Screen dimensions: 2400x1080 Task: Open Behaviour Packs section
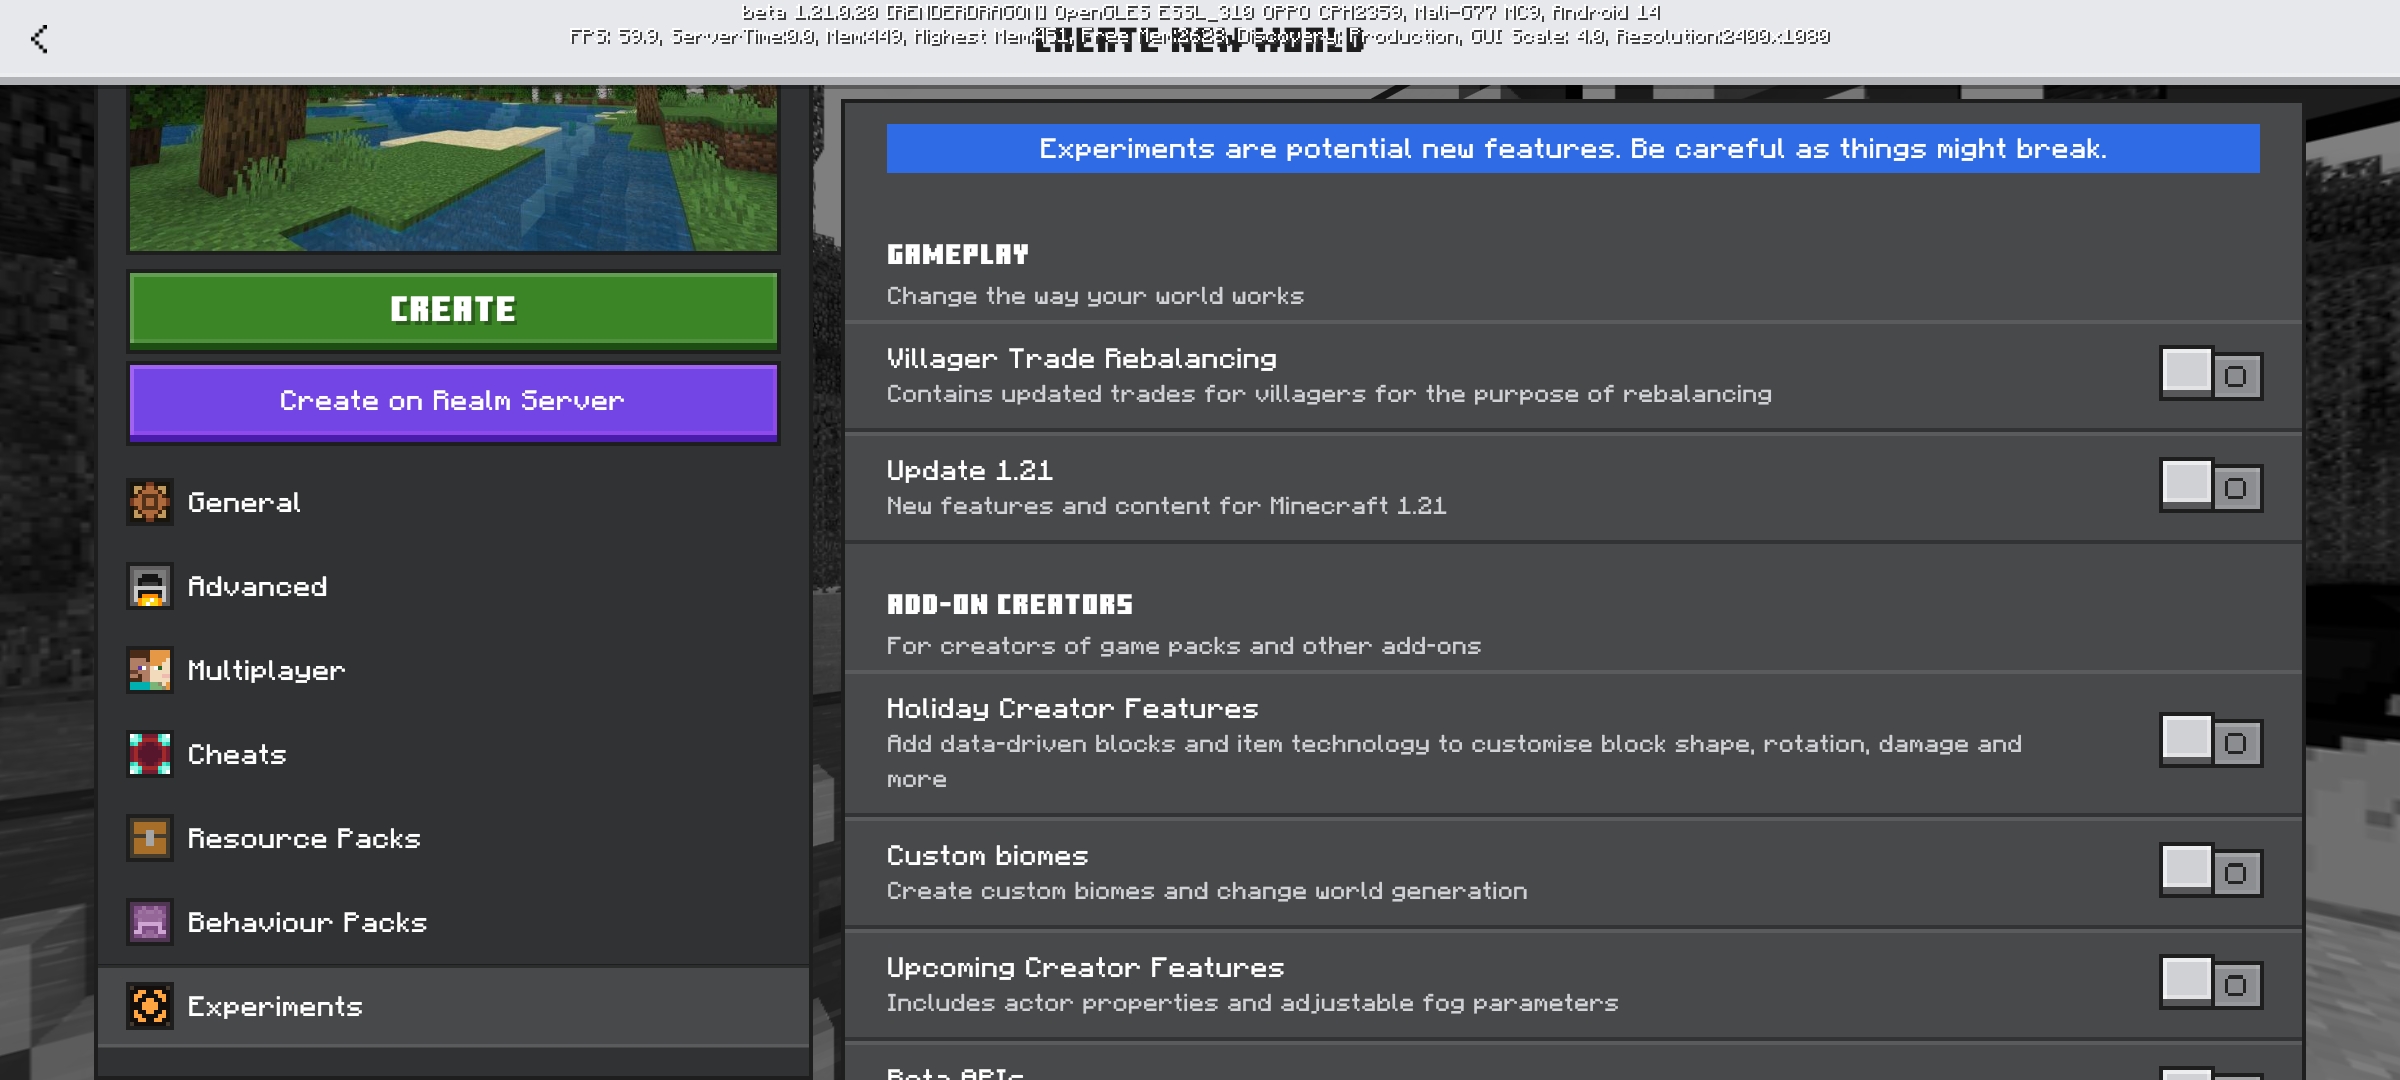click(x=307, y=922)
